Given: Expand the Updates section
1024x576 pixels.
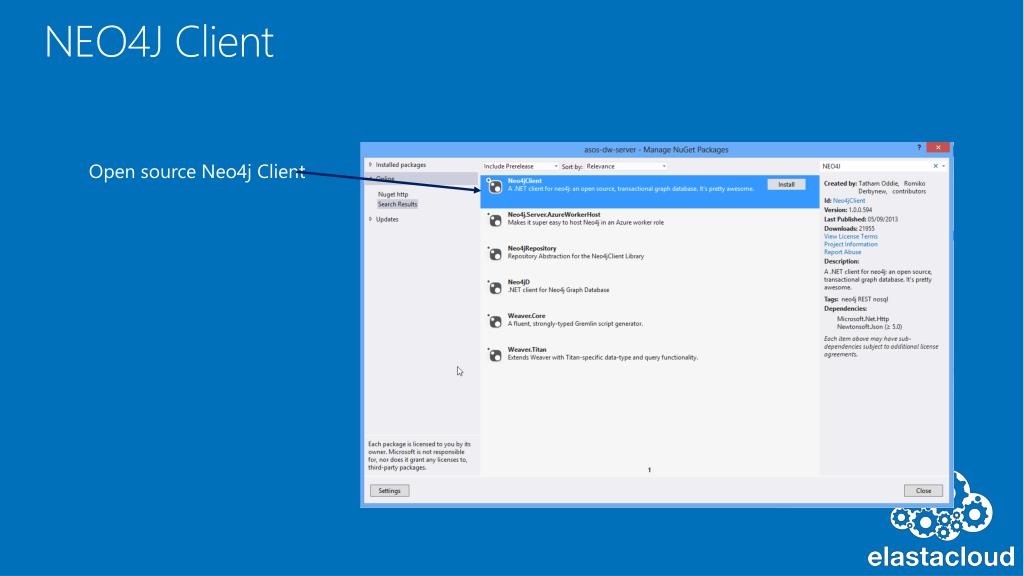Looking at the screenshot, I should pyautogui.click(x=370, y=219).
